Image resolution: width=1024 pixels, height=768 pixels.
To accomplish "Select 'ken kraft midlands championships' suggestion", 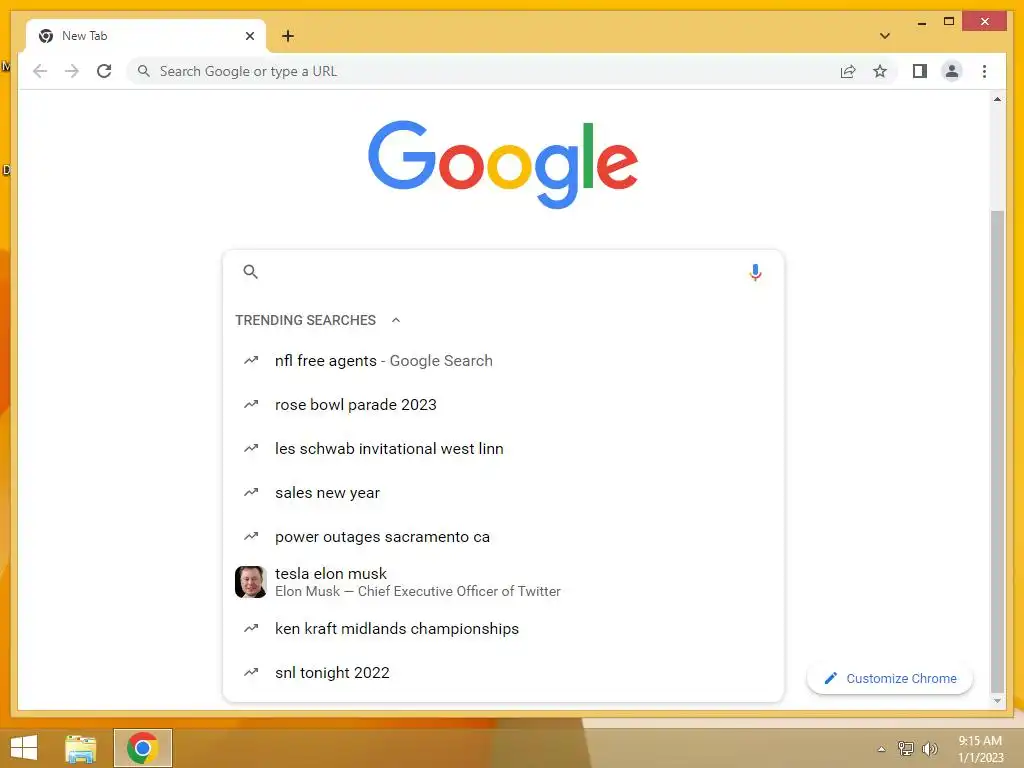I will point(503,628).
